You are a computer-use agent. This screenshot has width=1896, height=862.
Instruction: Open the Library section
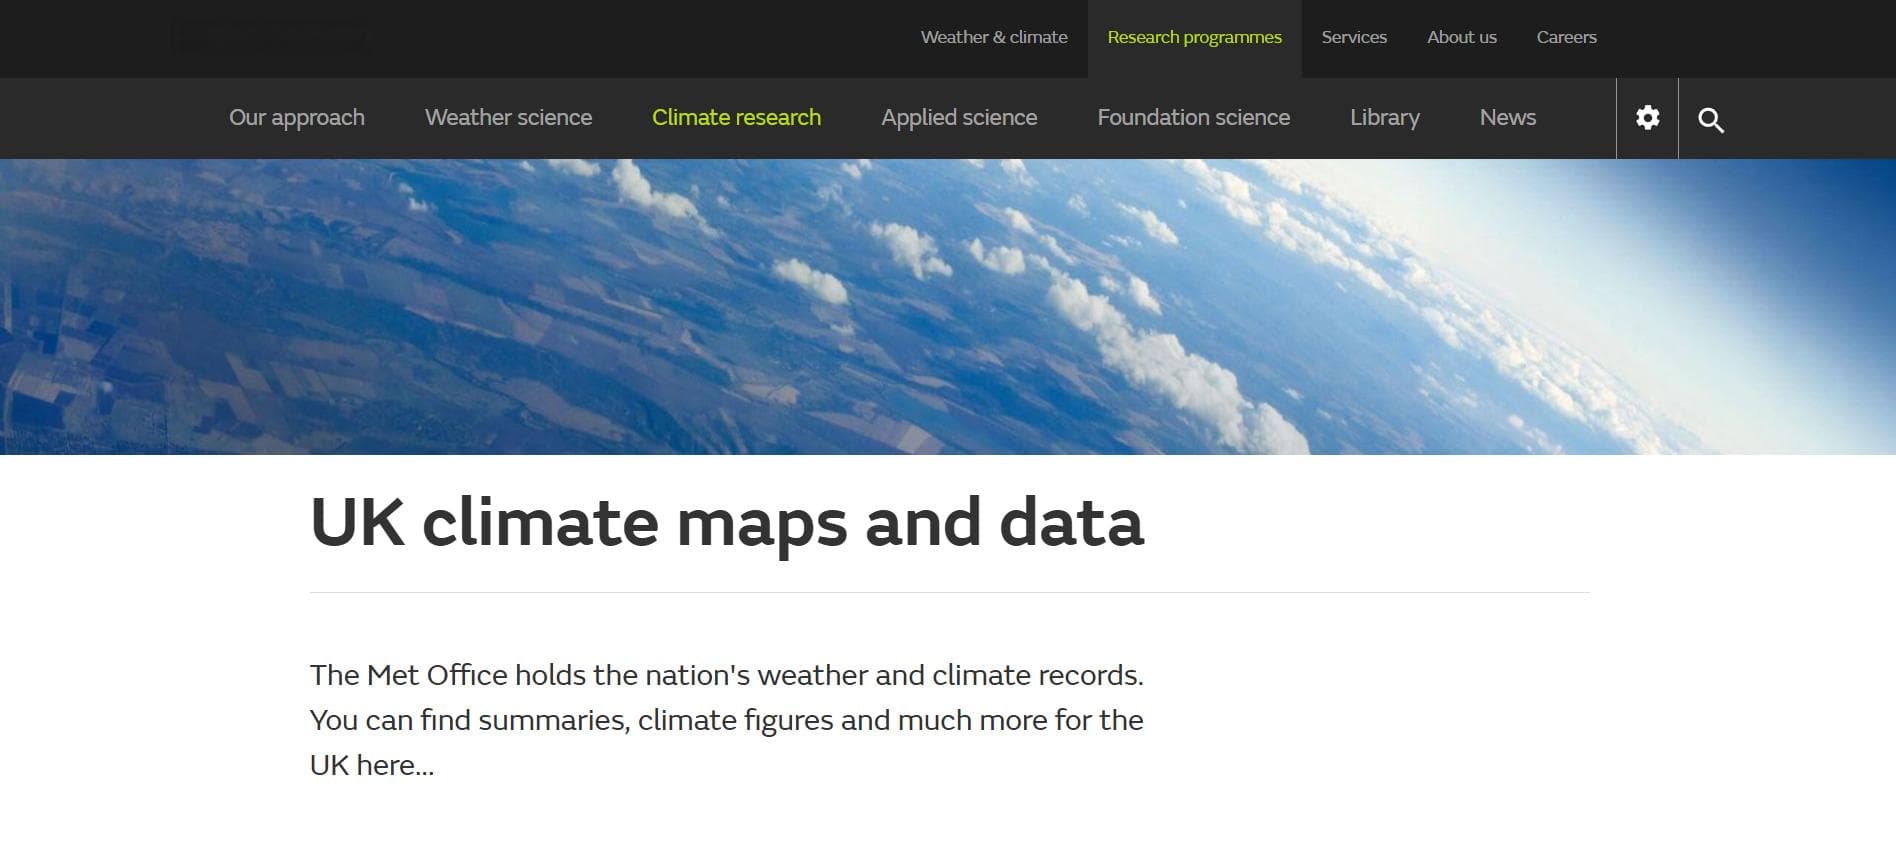click(1384, 118)
